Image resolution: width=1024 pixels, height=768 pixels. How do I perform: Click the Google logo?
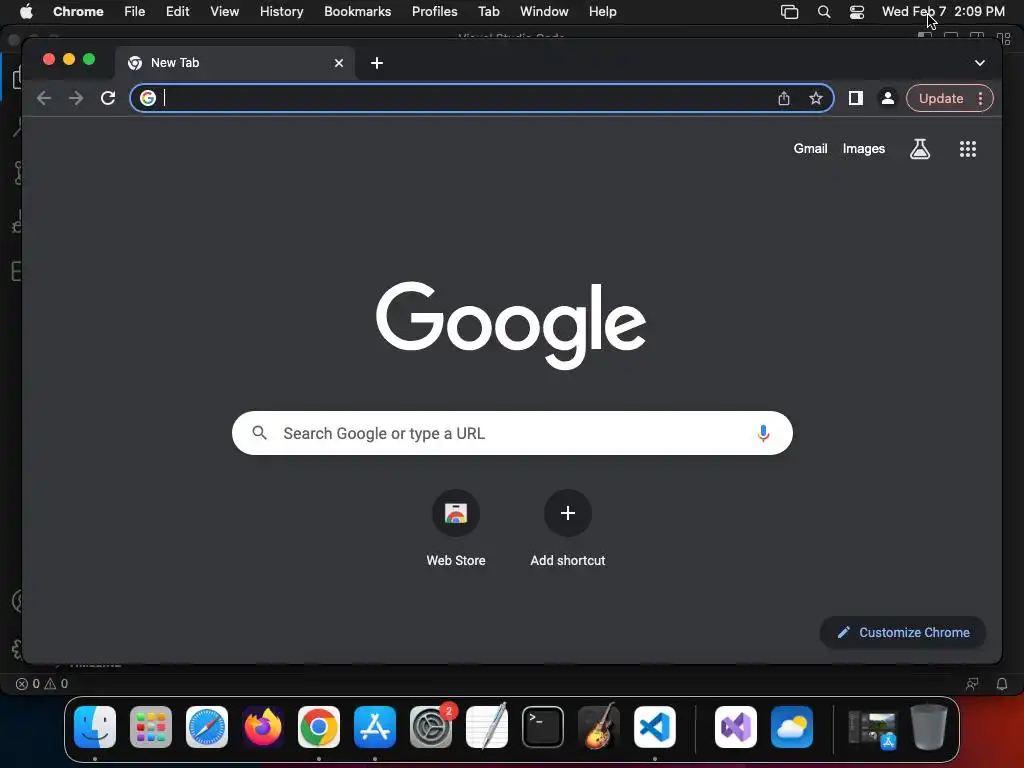[511, 325]
